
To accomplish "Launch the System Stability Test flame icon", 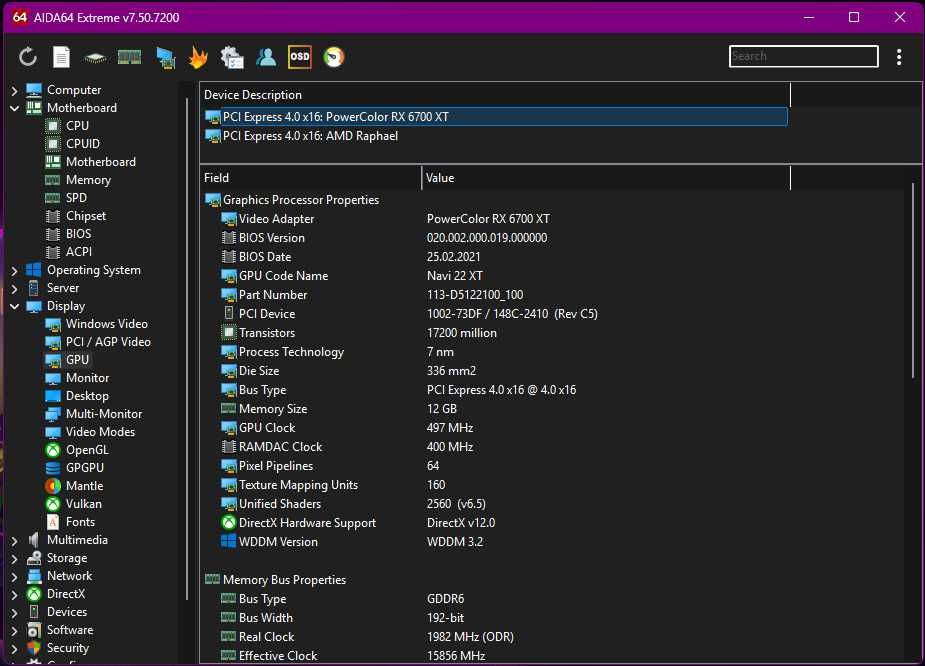I will pyautogui.click(x=198, y=57).
